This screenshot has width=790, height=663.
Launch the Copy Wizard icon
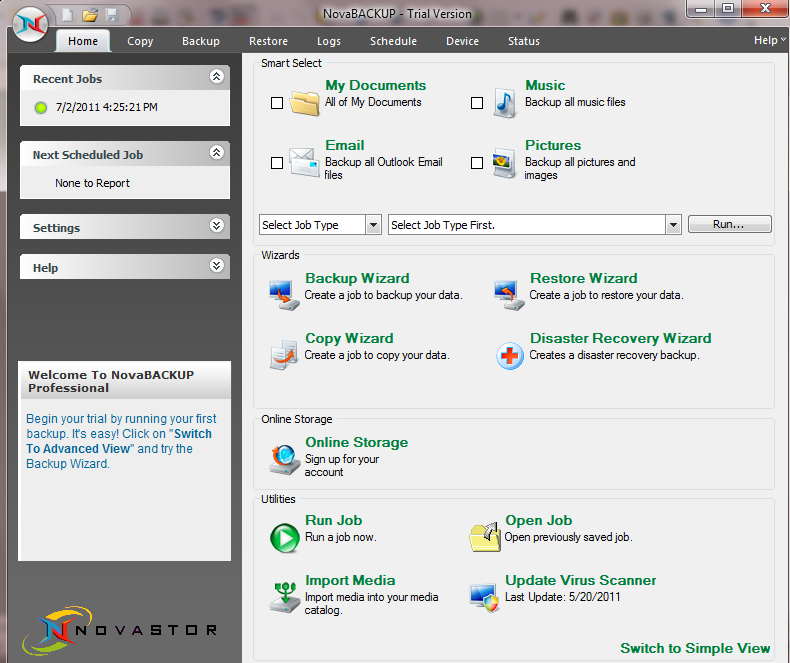[283, 353]
